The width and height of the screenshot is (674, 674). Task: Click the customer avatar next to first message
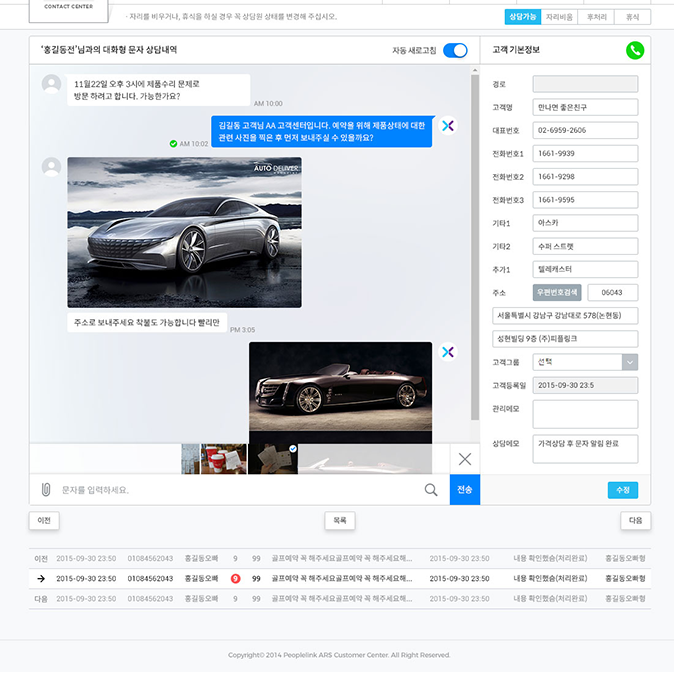point(51,84)
